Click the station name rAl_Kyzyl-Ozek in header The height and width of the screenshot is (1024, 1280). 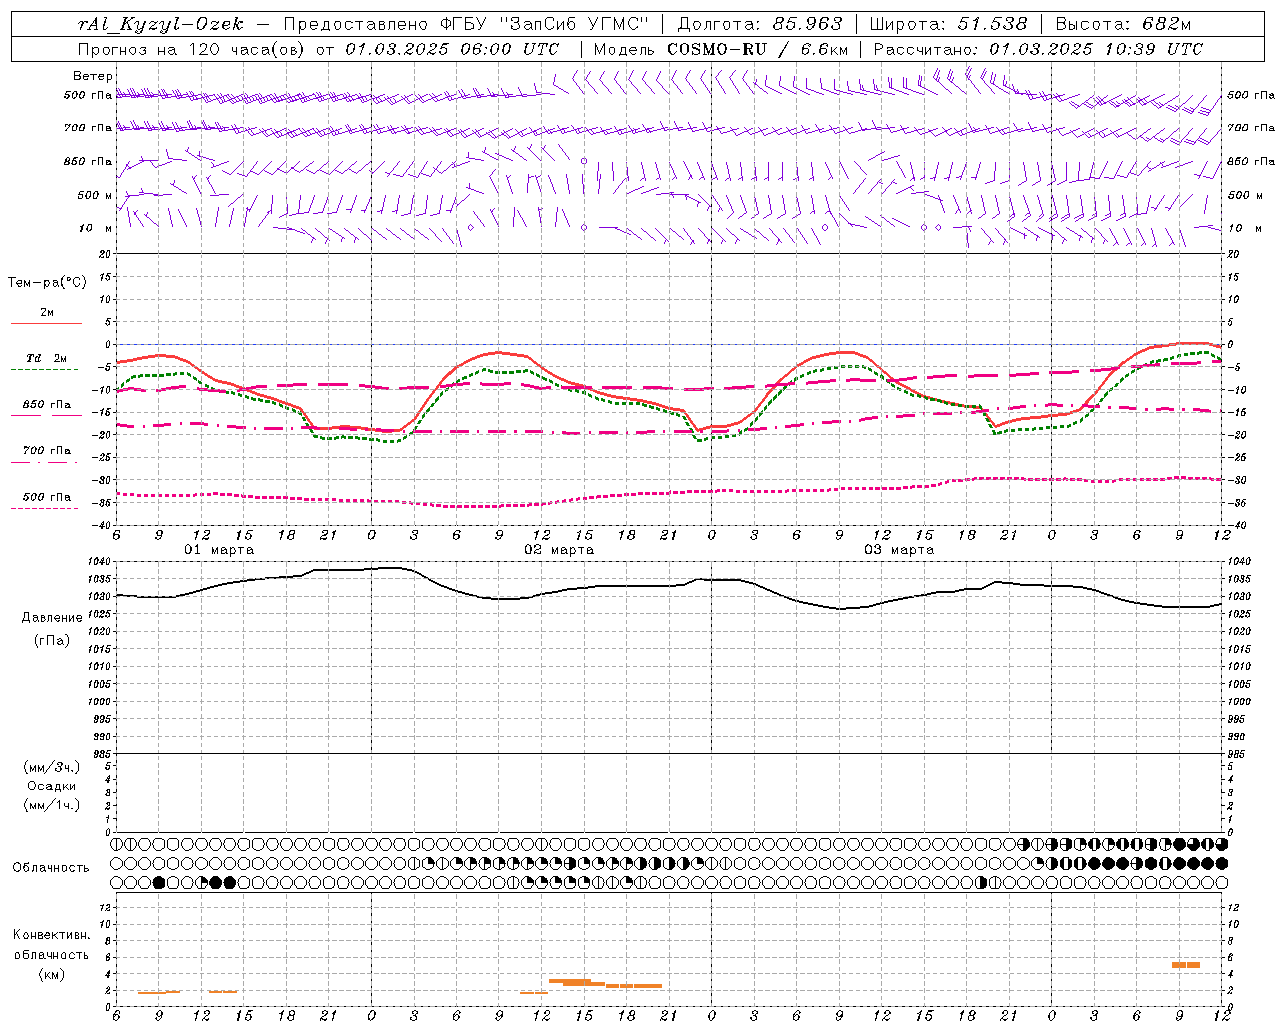pos(160,24)
